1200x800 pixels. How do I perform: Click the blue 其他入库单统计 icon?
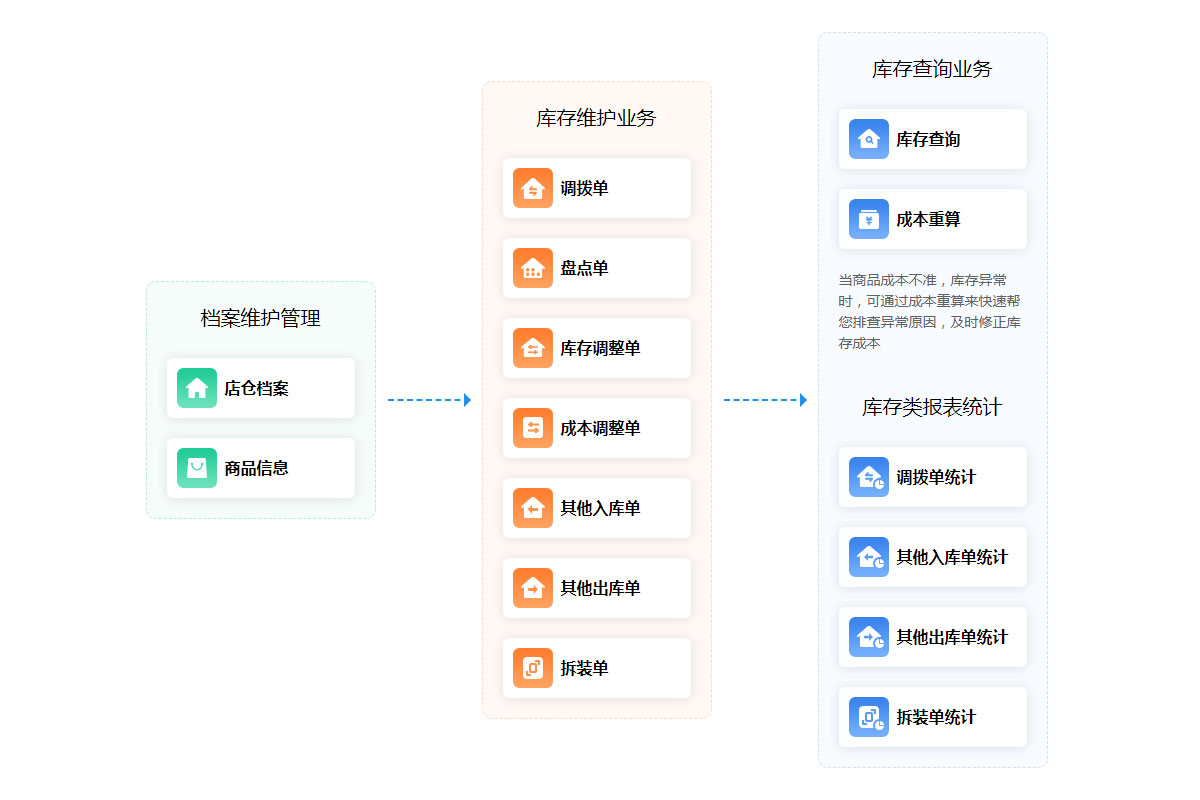[x=869, y=557]
